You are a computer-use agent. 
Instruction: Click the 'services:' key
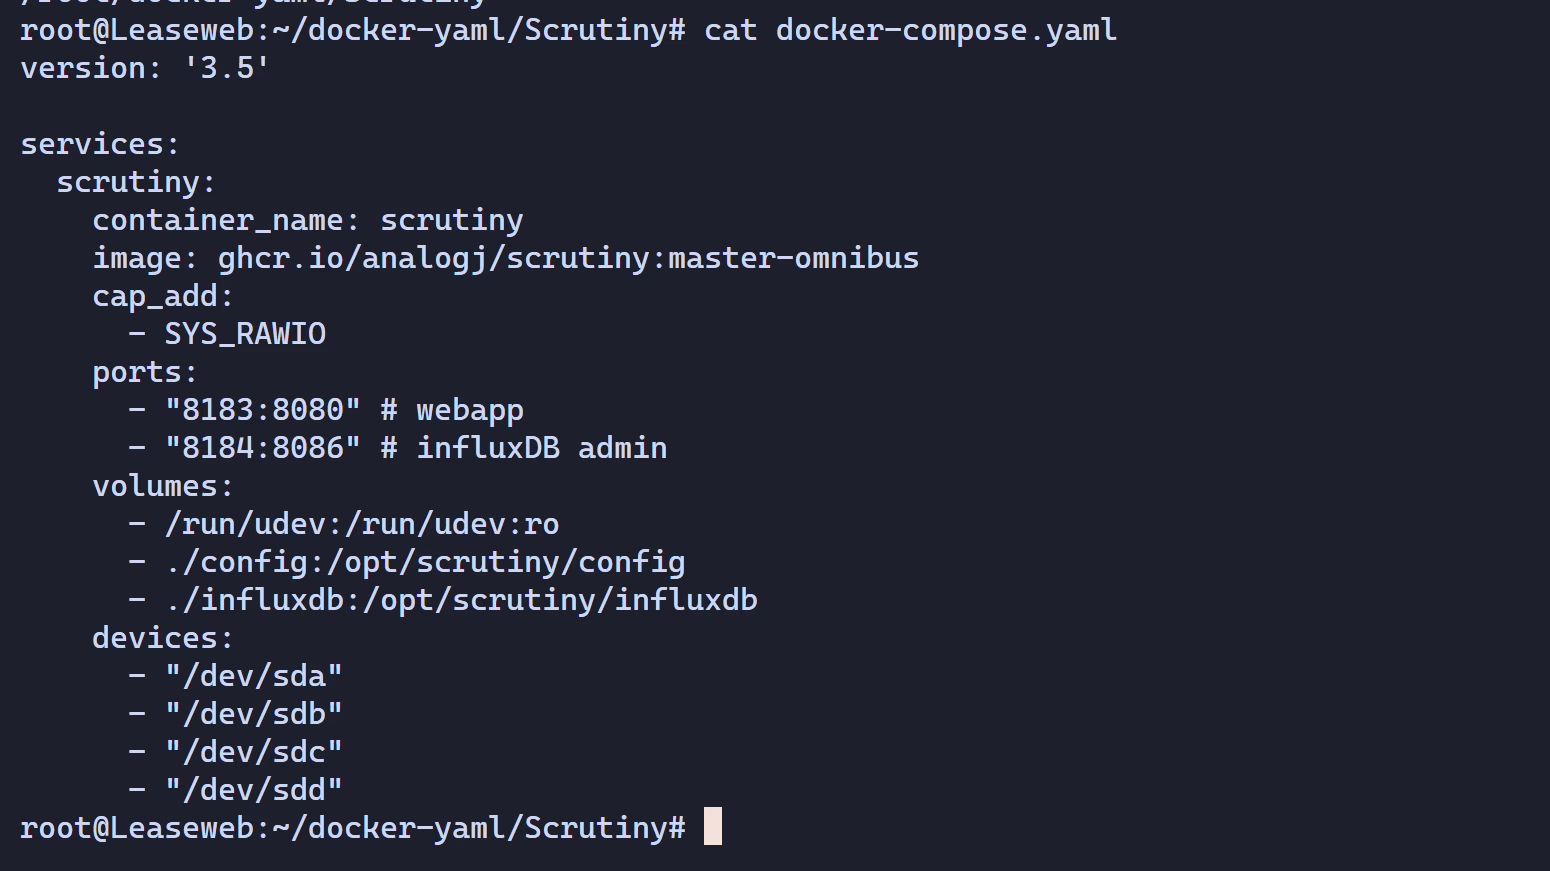click(x=100, y=144)
